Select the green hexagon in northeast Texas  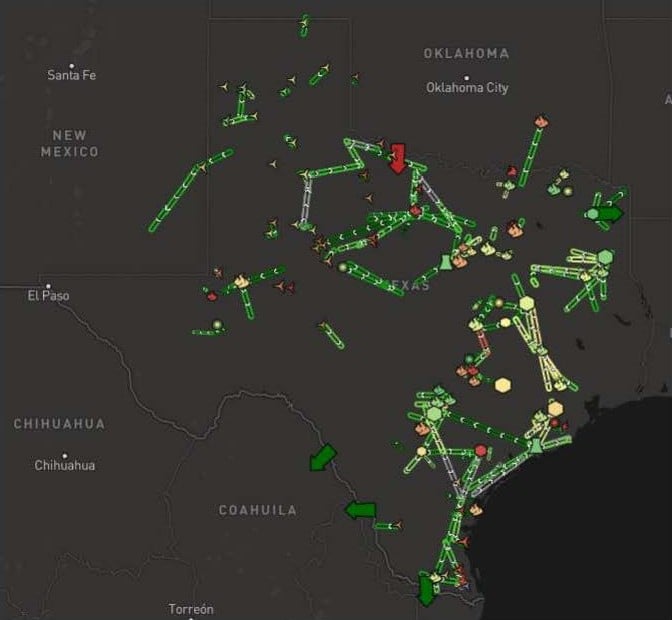pos(604,257)
